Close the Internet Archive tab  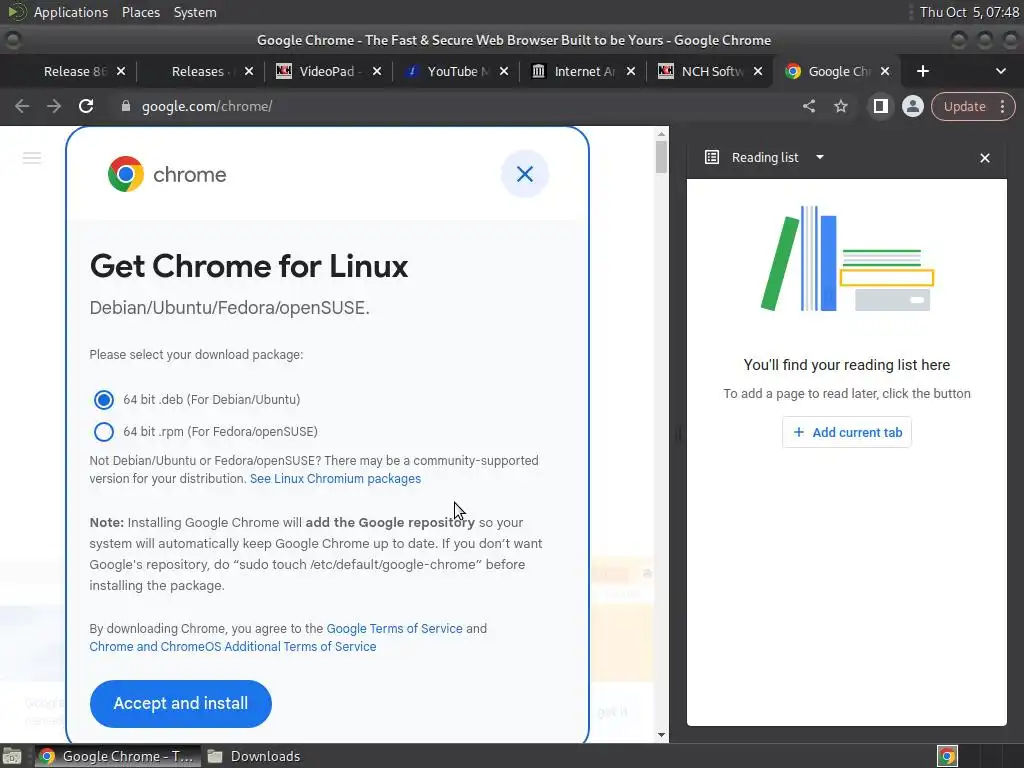point(631,71)
